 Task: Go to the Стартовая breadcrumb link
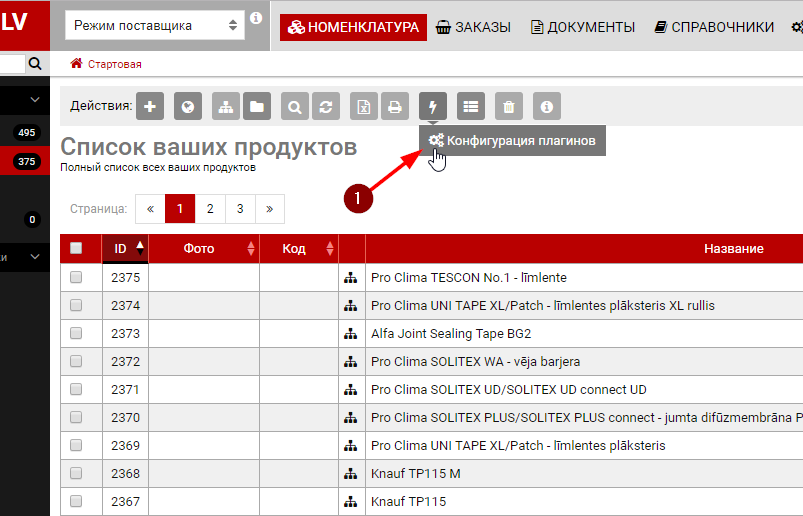114,64
